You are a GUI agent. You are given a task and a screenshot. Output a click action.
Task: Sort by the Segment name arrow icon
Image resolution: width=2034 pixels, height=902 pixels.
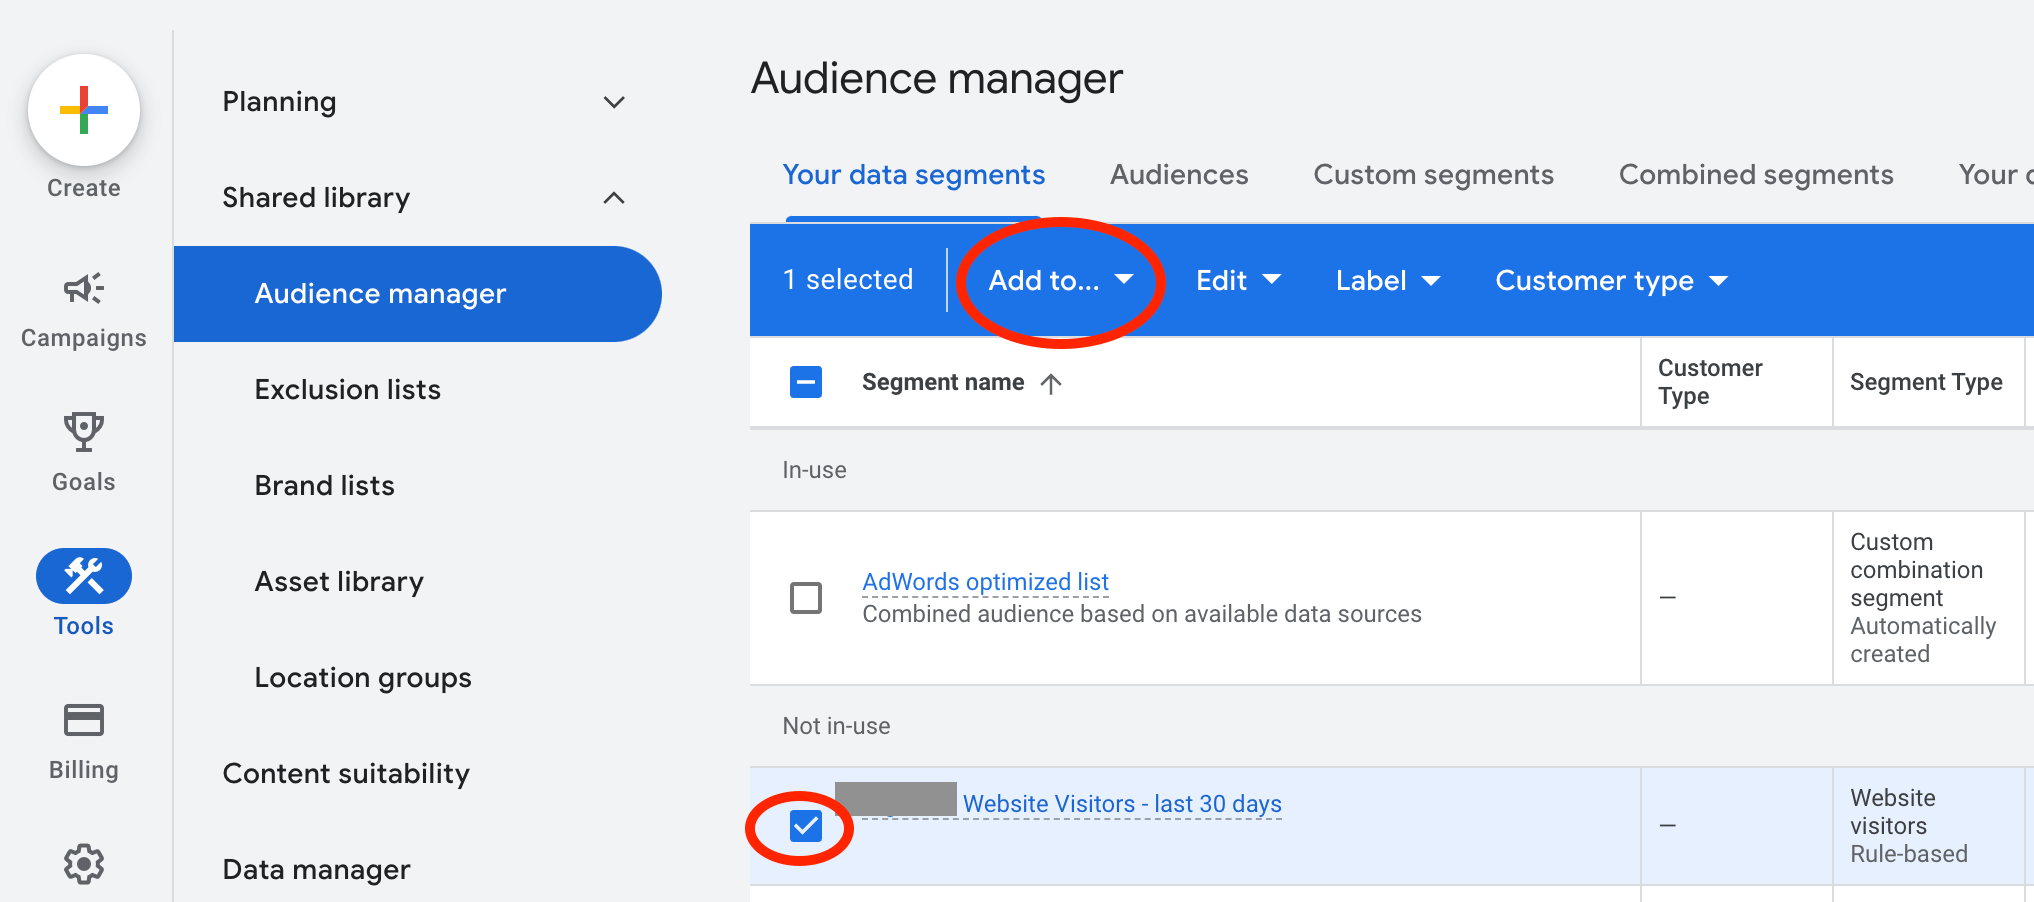coord(1051,383)
